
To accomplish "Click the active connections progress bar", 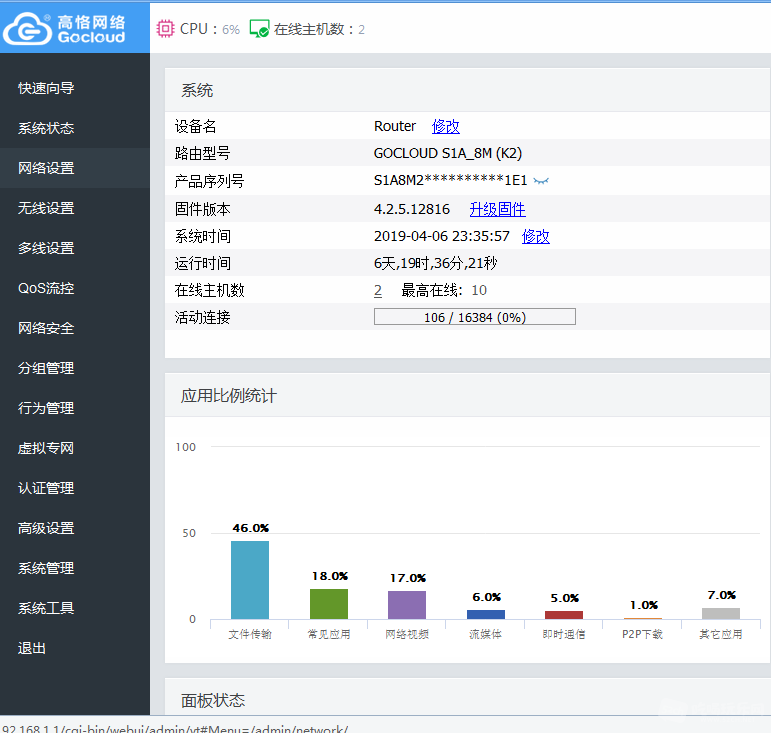I will tap(474, 317).
